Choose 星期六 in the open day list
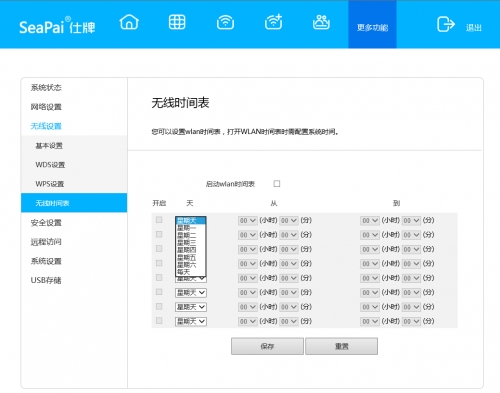500x393 pixels. coord(191,265)
